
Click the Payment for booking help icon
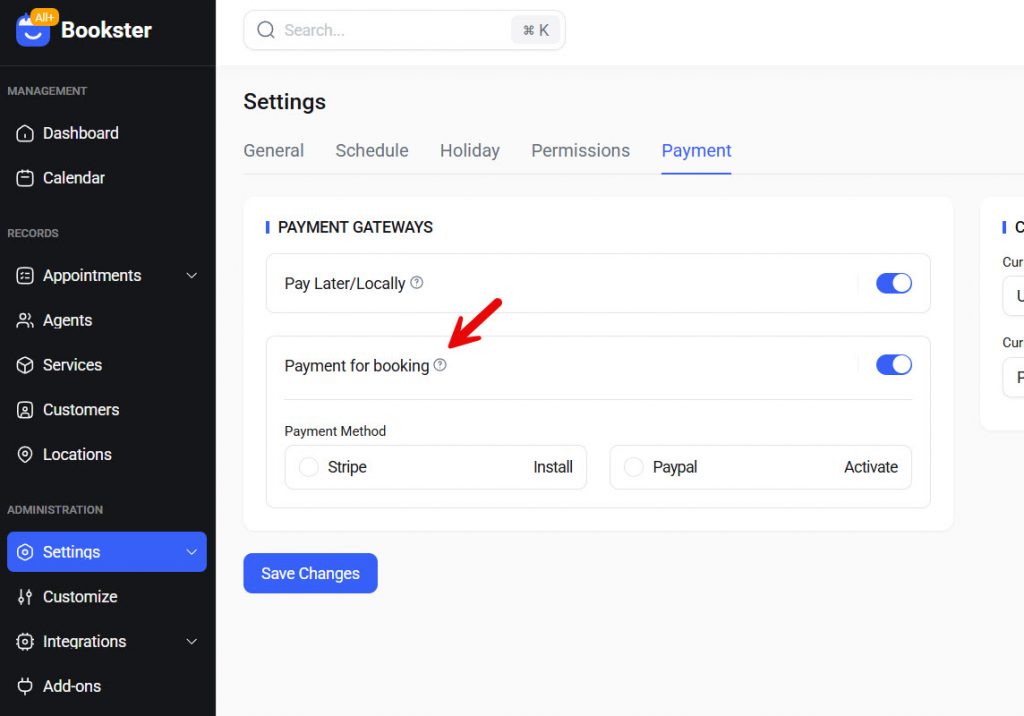coord(440,365)
